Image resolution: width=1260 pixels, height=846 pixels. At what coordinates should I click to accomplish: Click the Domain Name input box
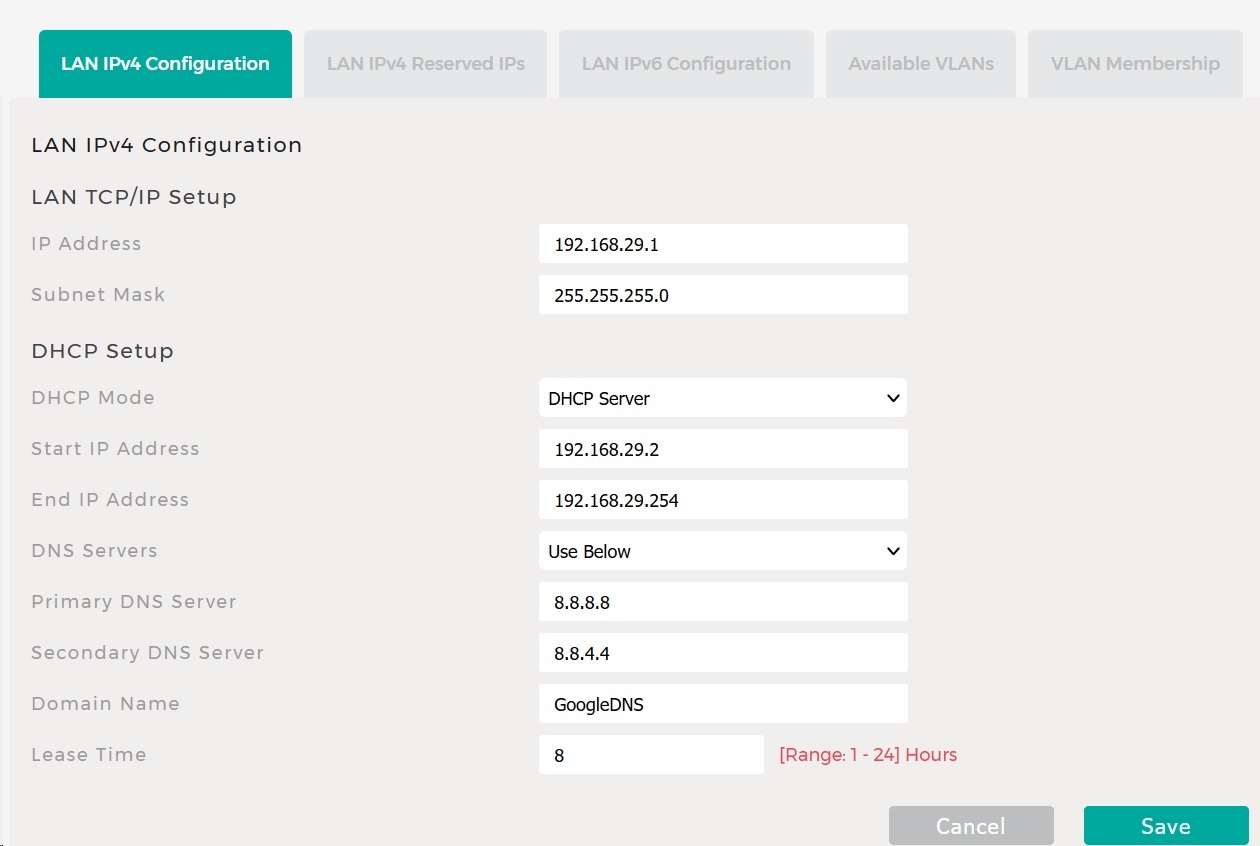tap(722, 704)
